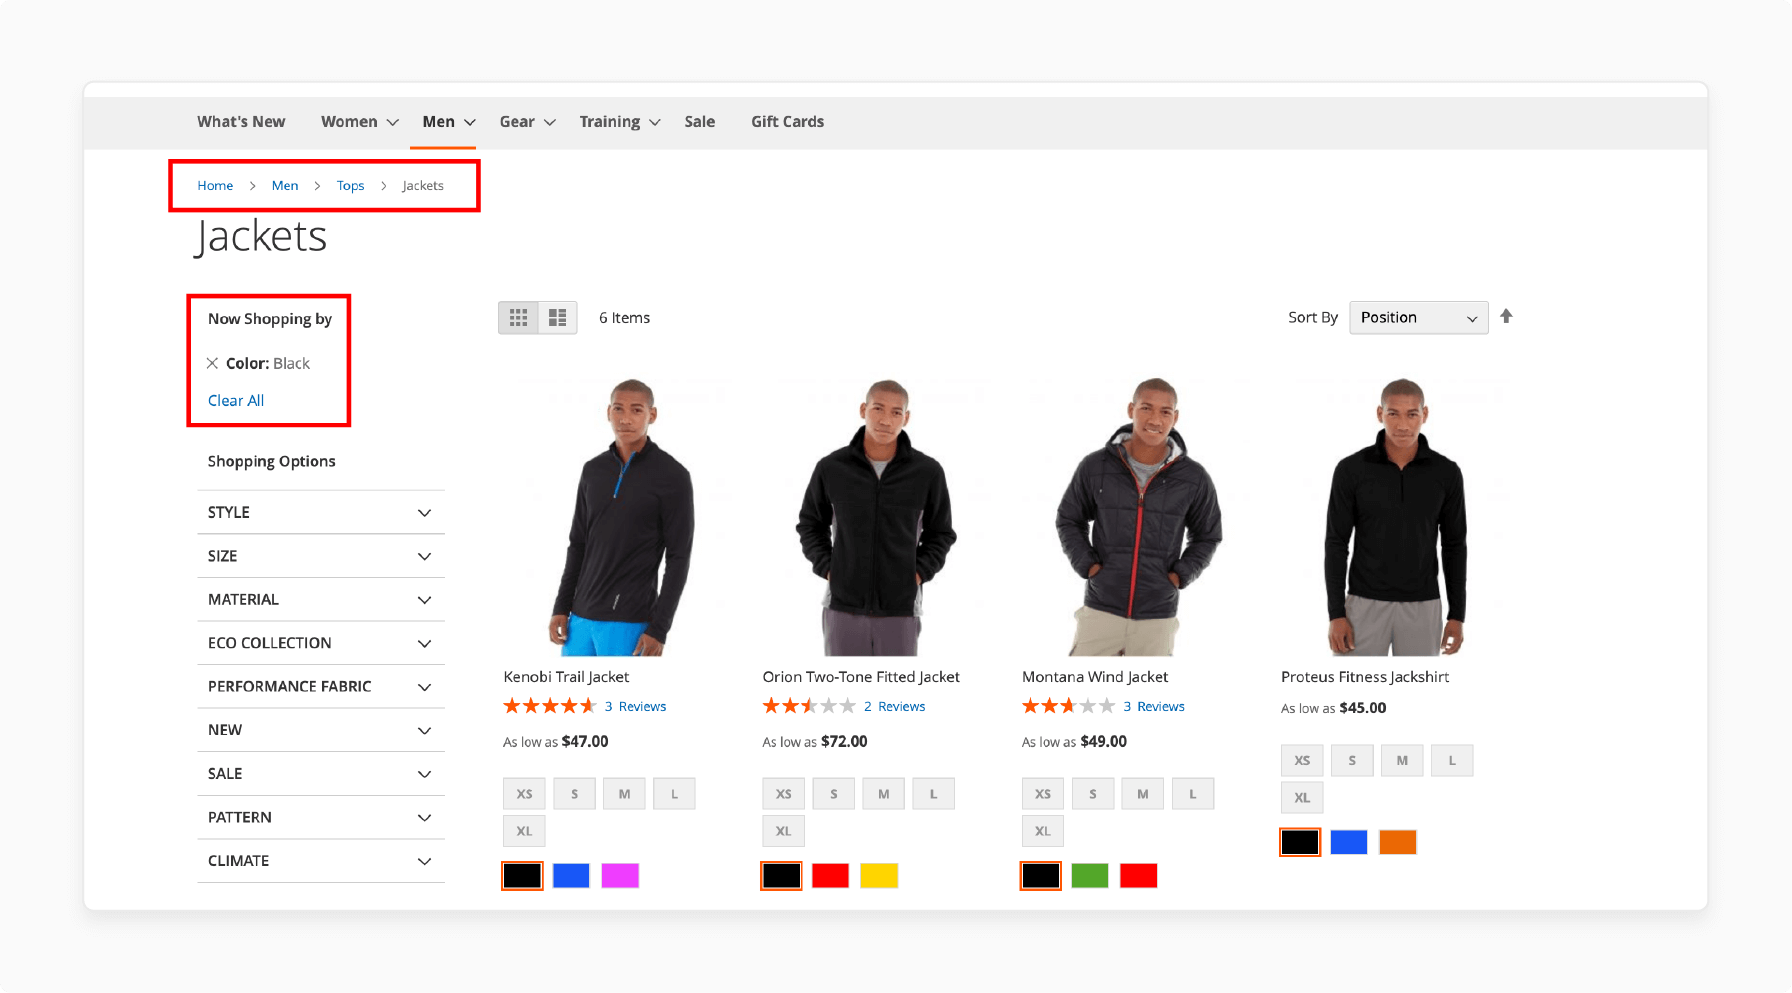Expand the PATTERN filter
The height and width of the screenshot is (993, 1792).
click(321, 818)
